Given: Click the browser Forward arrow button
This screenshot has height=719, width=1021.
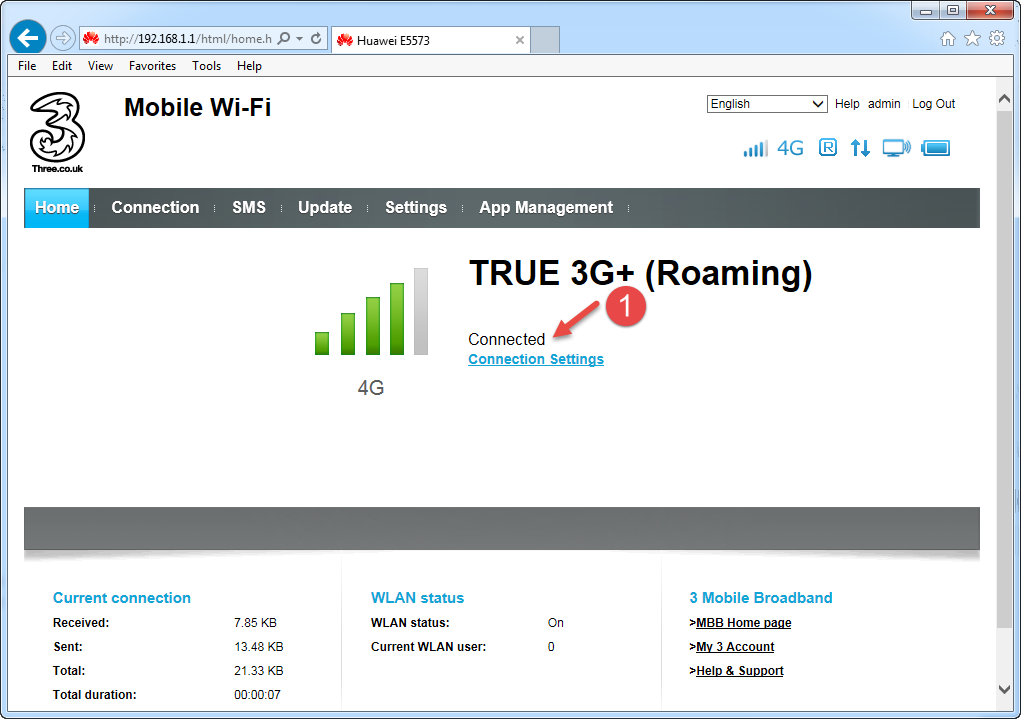Looking at the screenshot, I should click(63, 38).
